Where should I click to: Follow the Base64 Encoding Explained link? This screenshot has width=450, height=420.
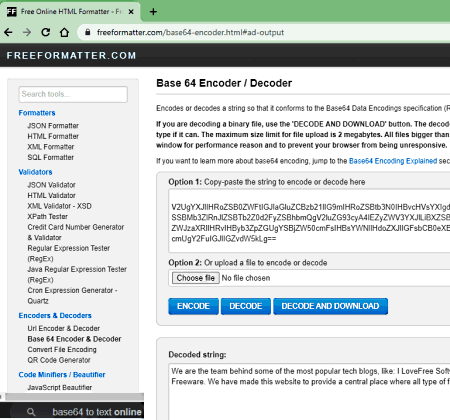[393, 161]
